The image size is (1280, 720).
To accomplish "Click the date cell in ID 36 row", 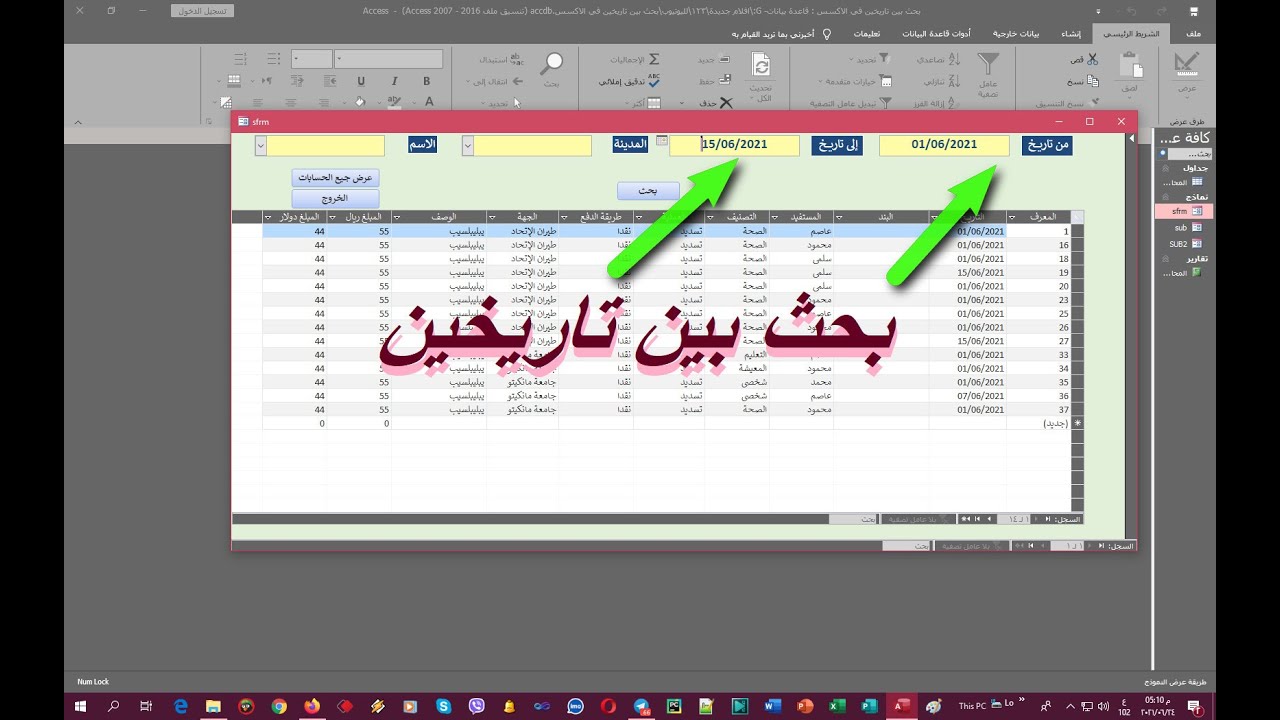I will pyautogui.click(x=968, y=396).
